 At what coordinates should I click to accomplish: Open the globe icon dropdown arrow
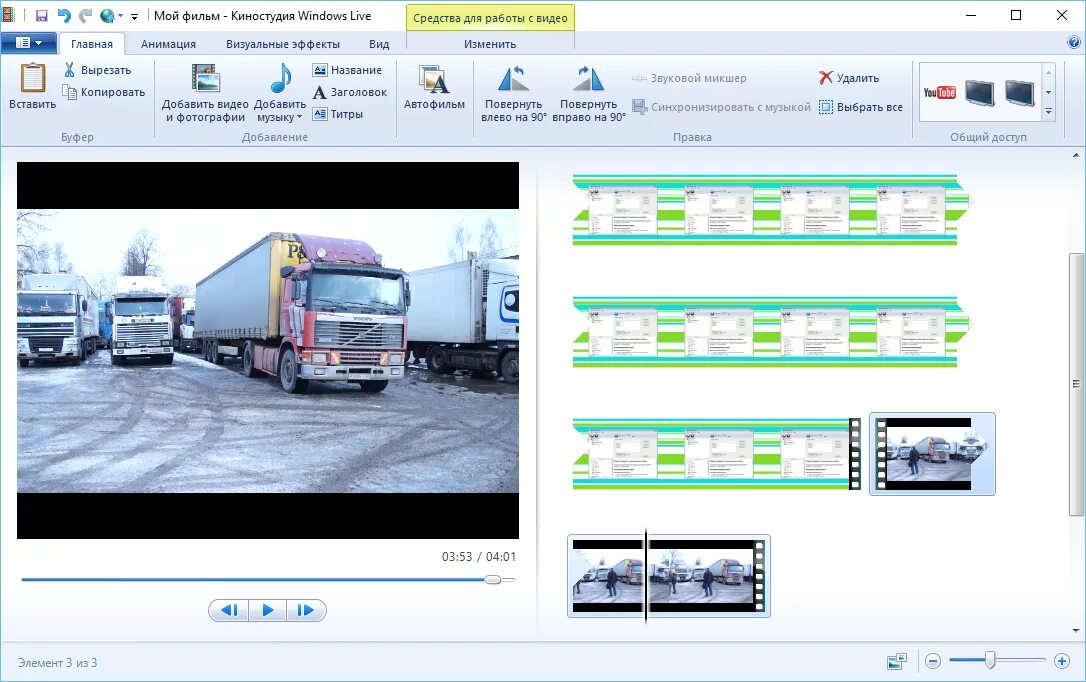point(121,16)
